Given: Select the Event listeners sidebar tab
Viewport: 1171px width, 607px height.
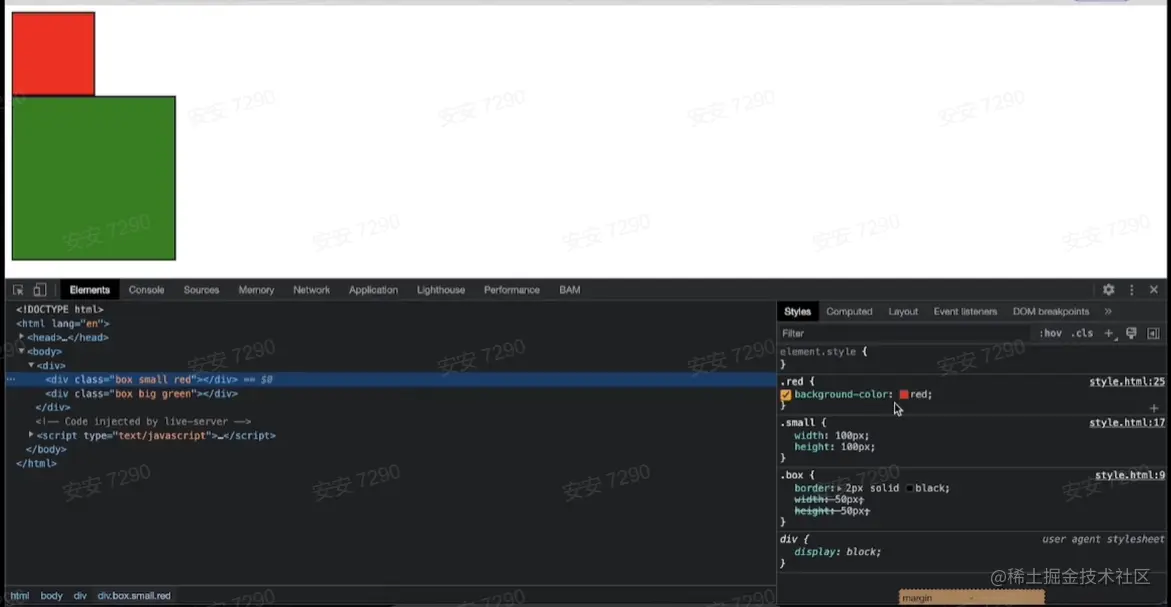Looking at the screenshot, I should 965,311.
